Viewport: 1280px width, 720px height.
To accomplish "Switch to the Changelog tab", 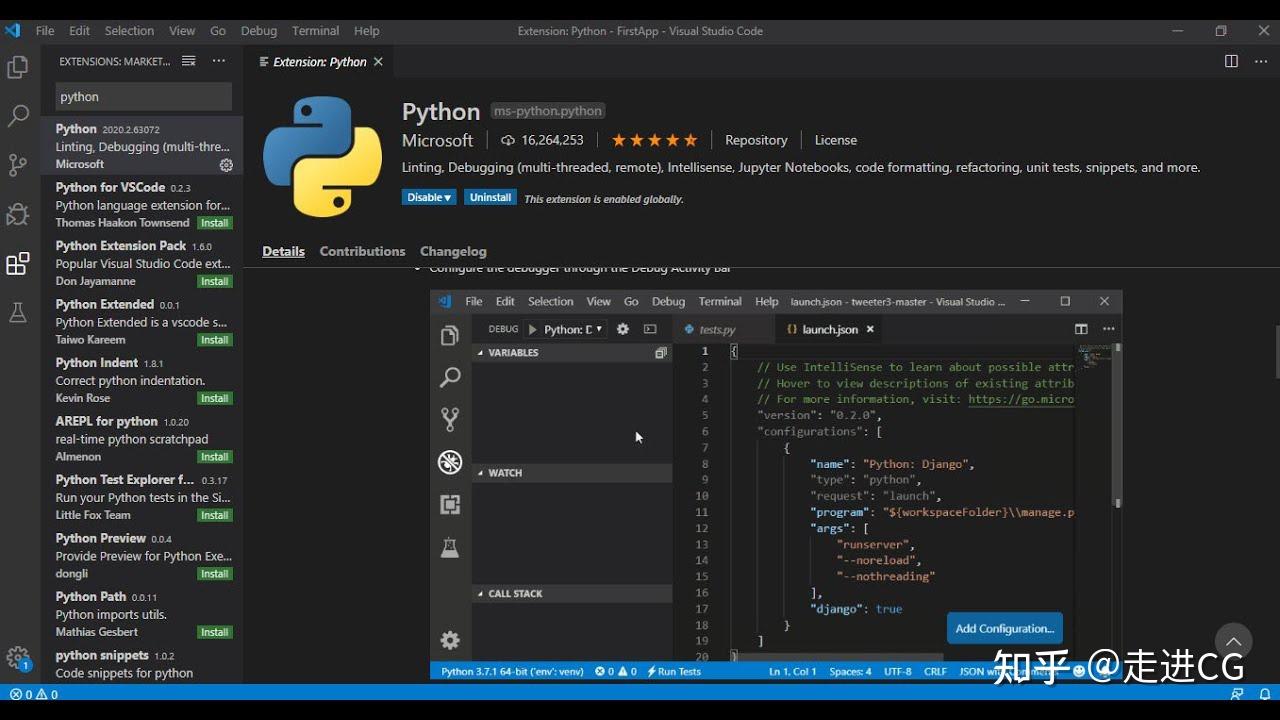I will (453, 251).
